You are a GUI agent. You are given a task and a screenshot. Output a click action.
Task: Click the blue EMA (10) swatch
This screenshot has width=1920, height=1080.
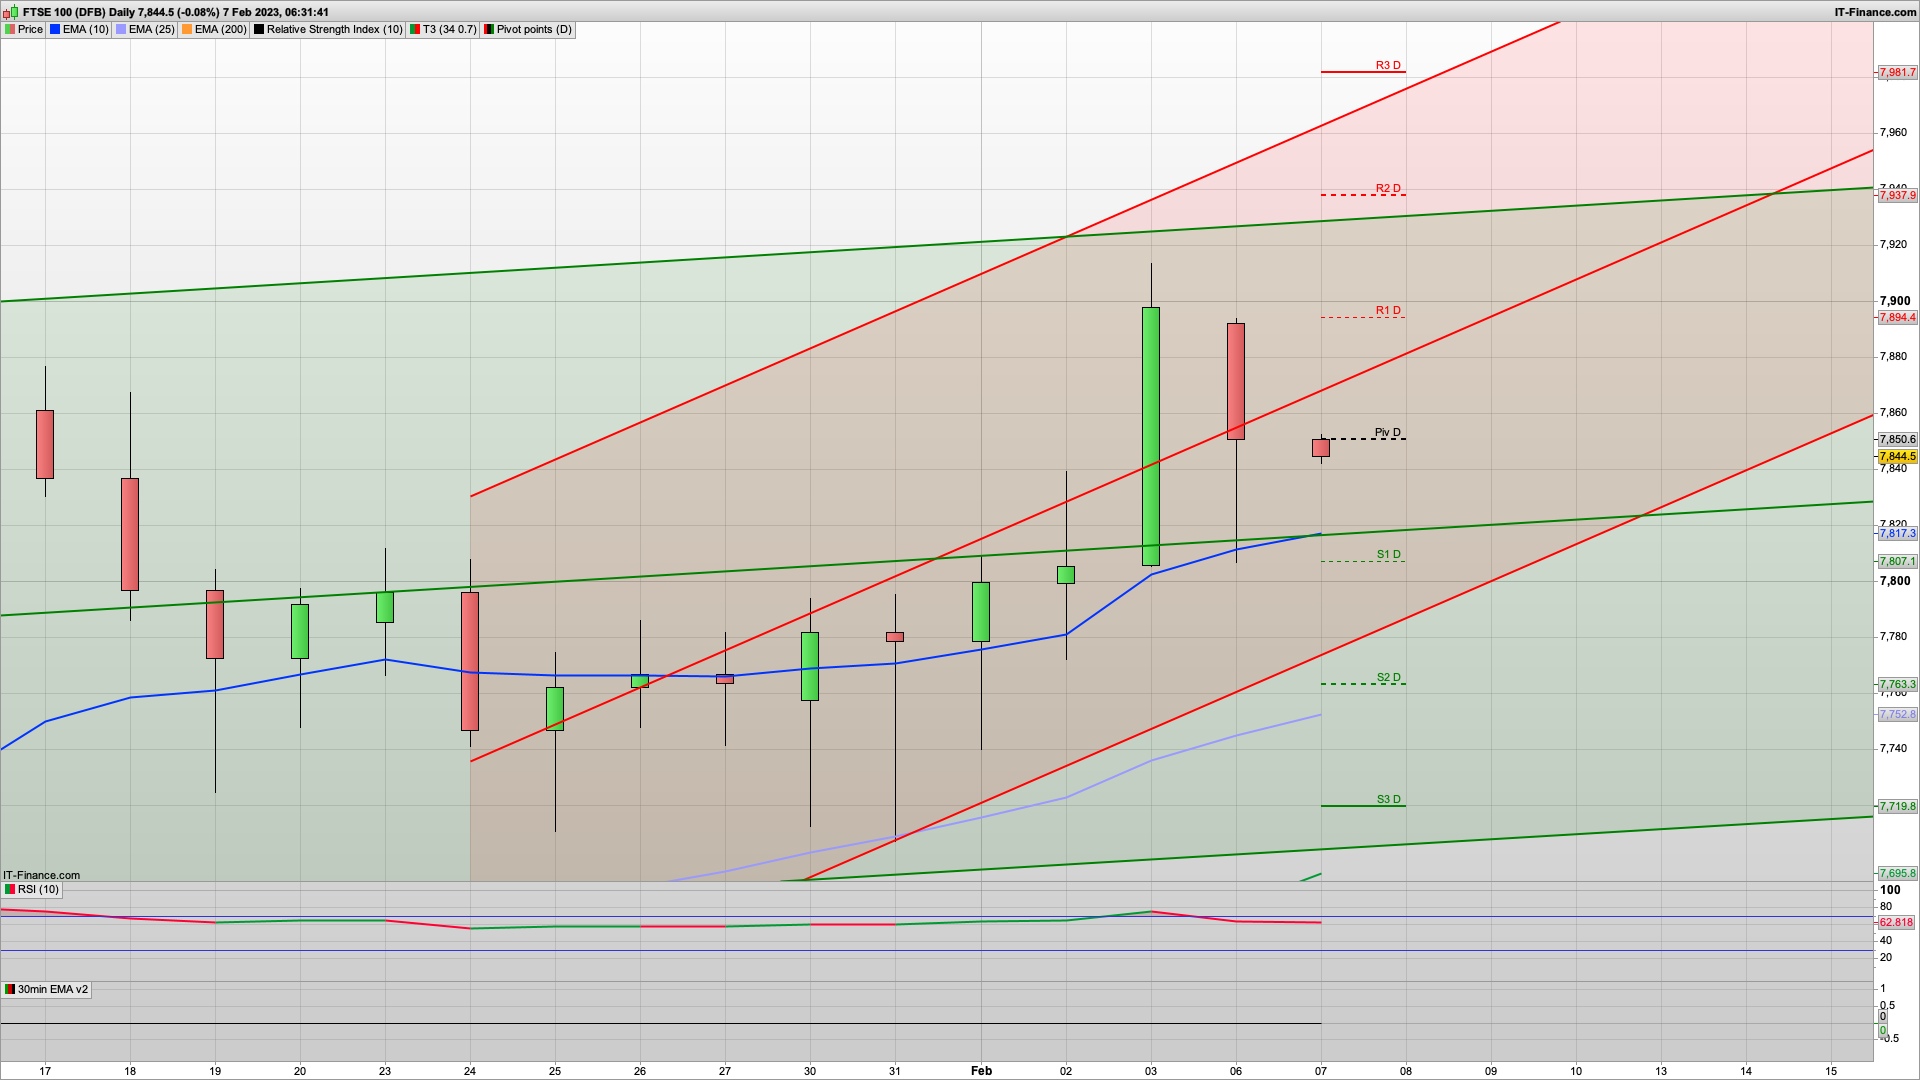tap(56, 30)
